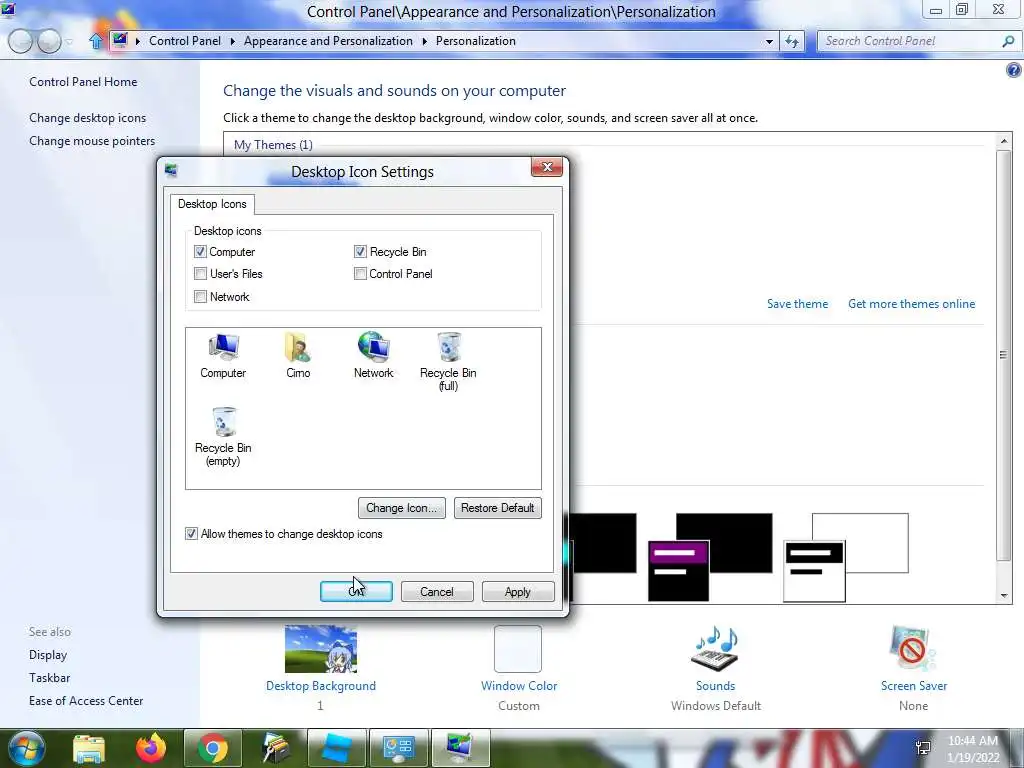Click the Desktop Icon Settings title bar icon
1024x768 pixels.
171,170
